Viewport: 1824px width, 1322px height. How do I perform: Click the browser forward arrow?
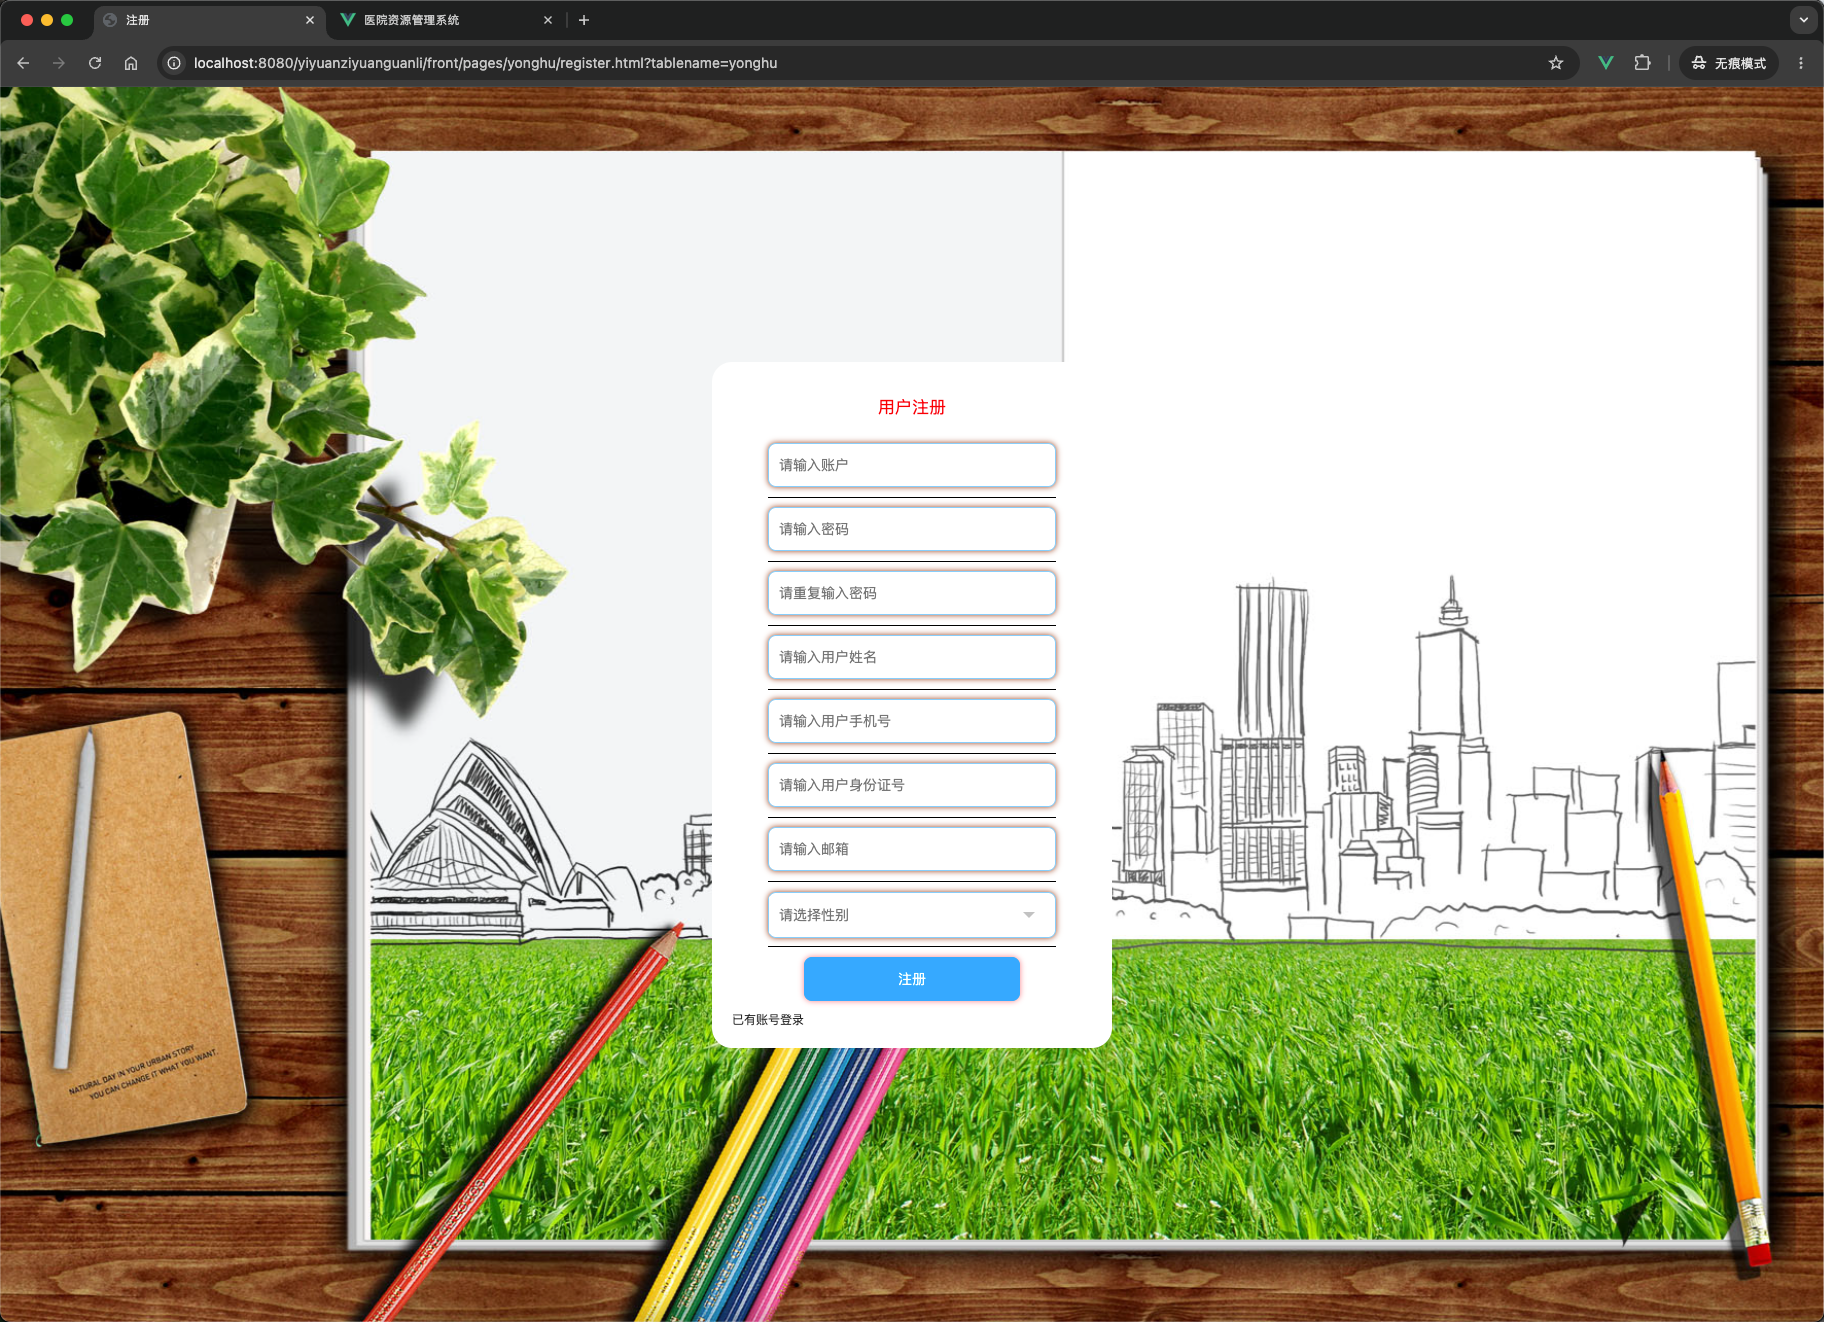pyautogui.click(x=59, y=63)
